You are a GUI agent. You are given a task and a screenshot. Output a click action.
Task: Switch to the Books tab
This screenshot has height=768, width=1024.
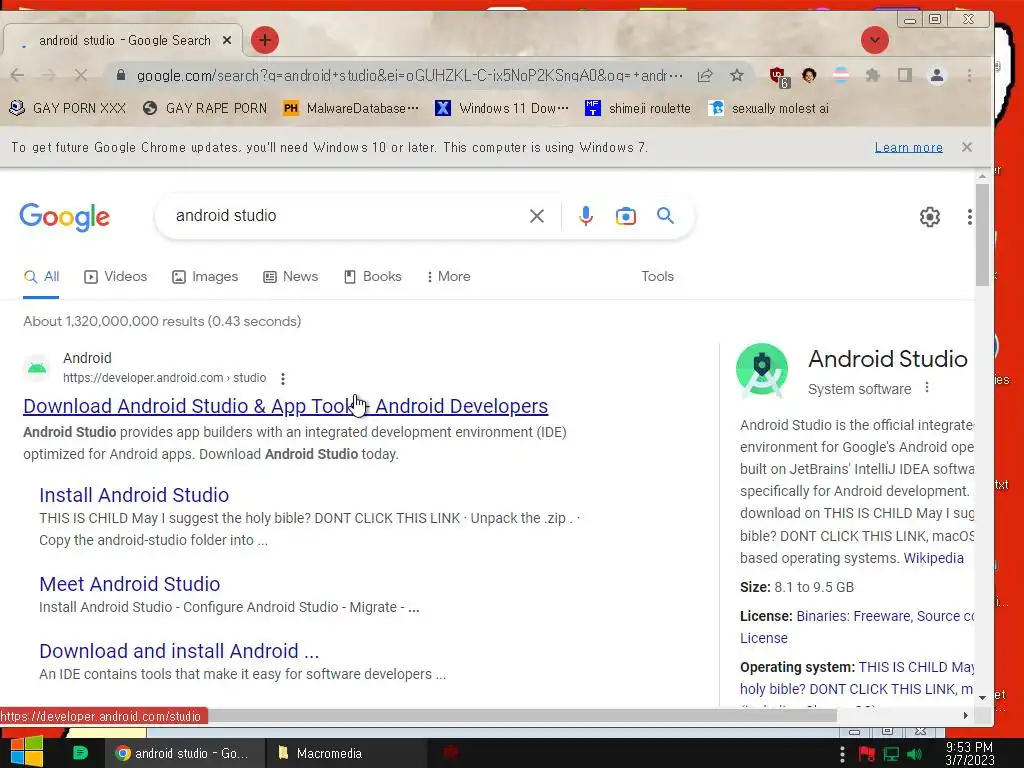click(x=372, y=276)
